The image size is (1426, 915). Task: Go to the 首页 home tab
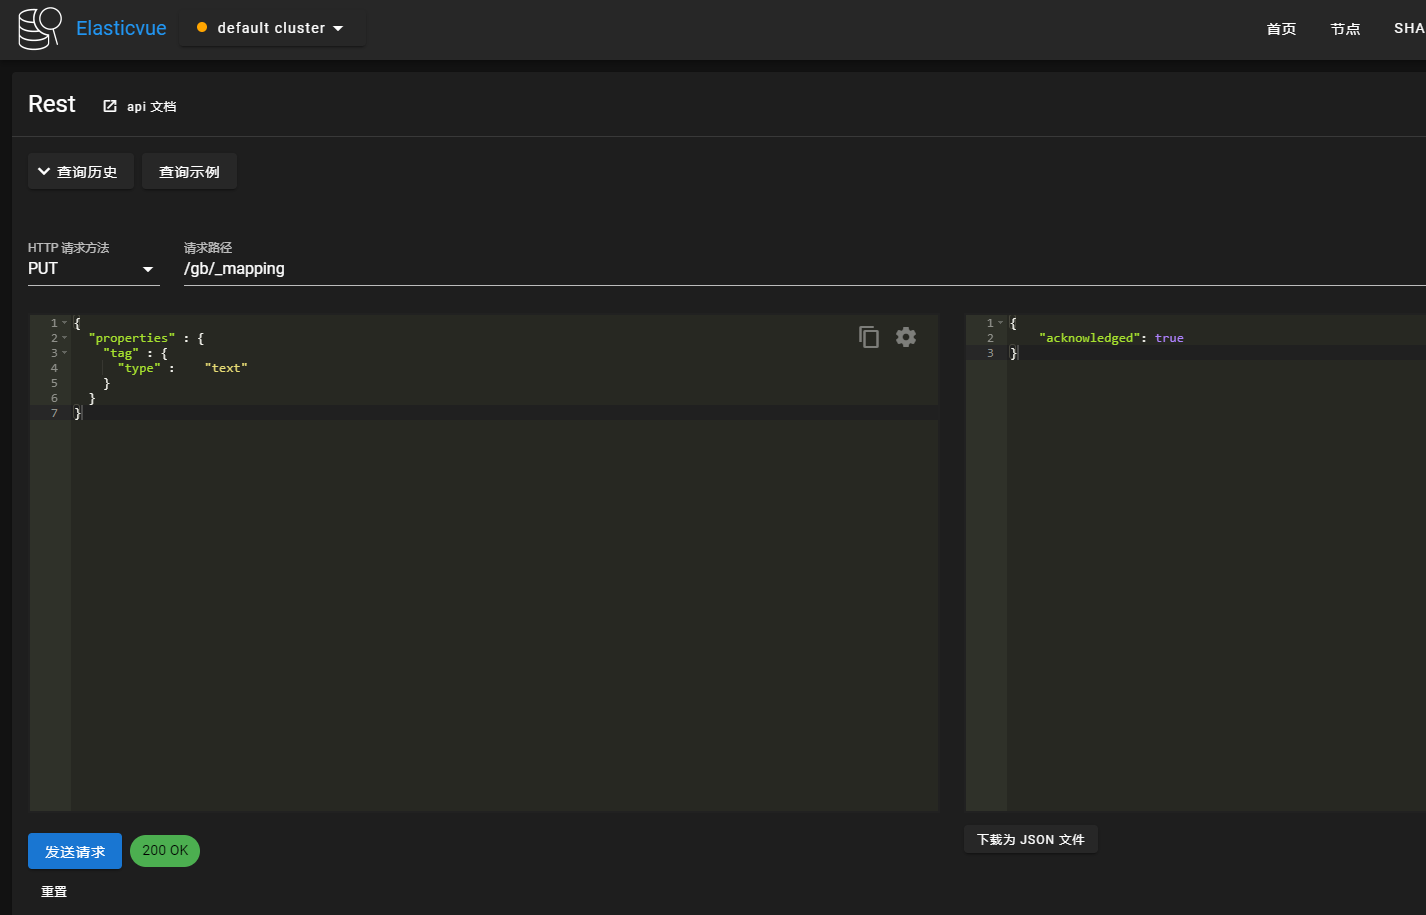click(1281, 29)
